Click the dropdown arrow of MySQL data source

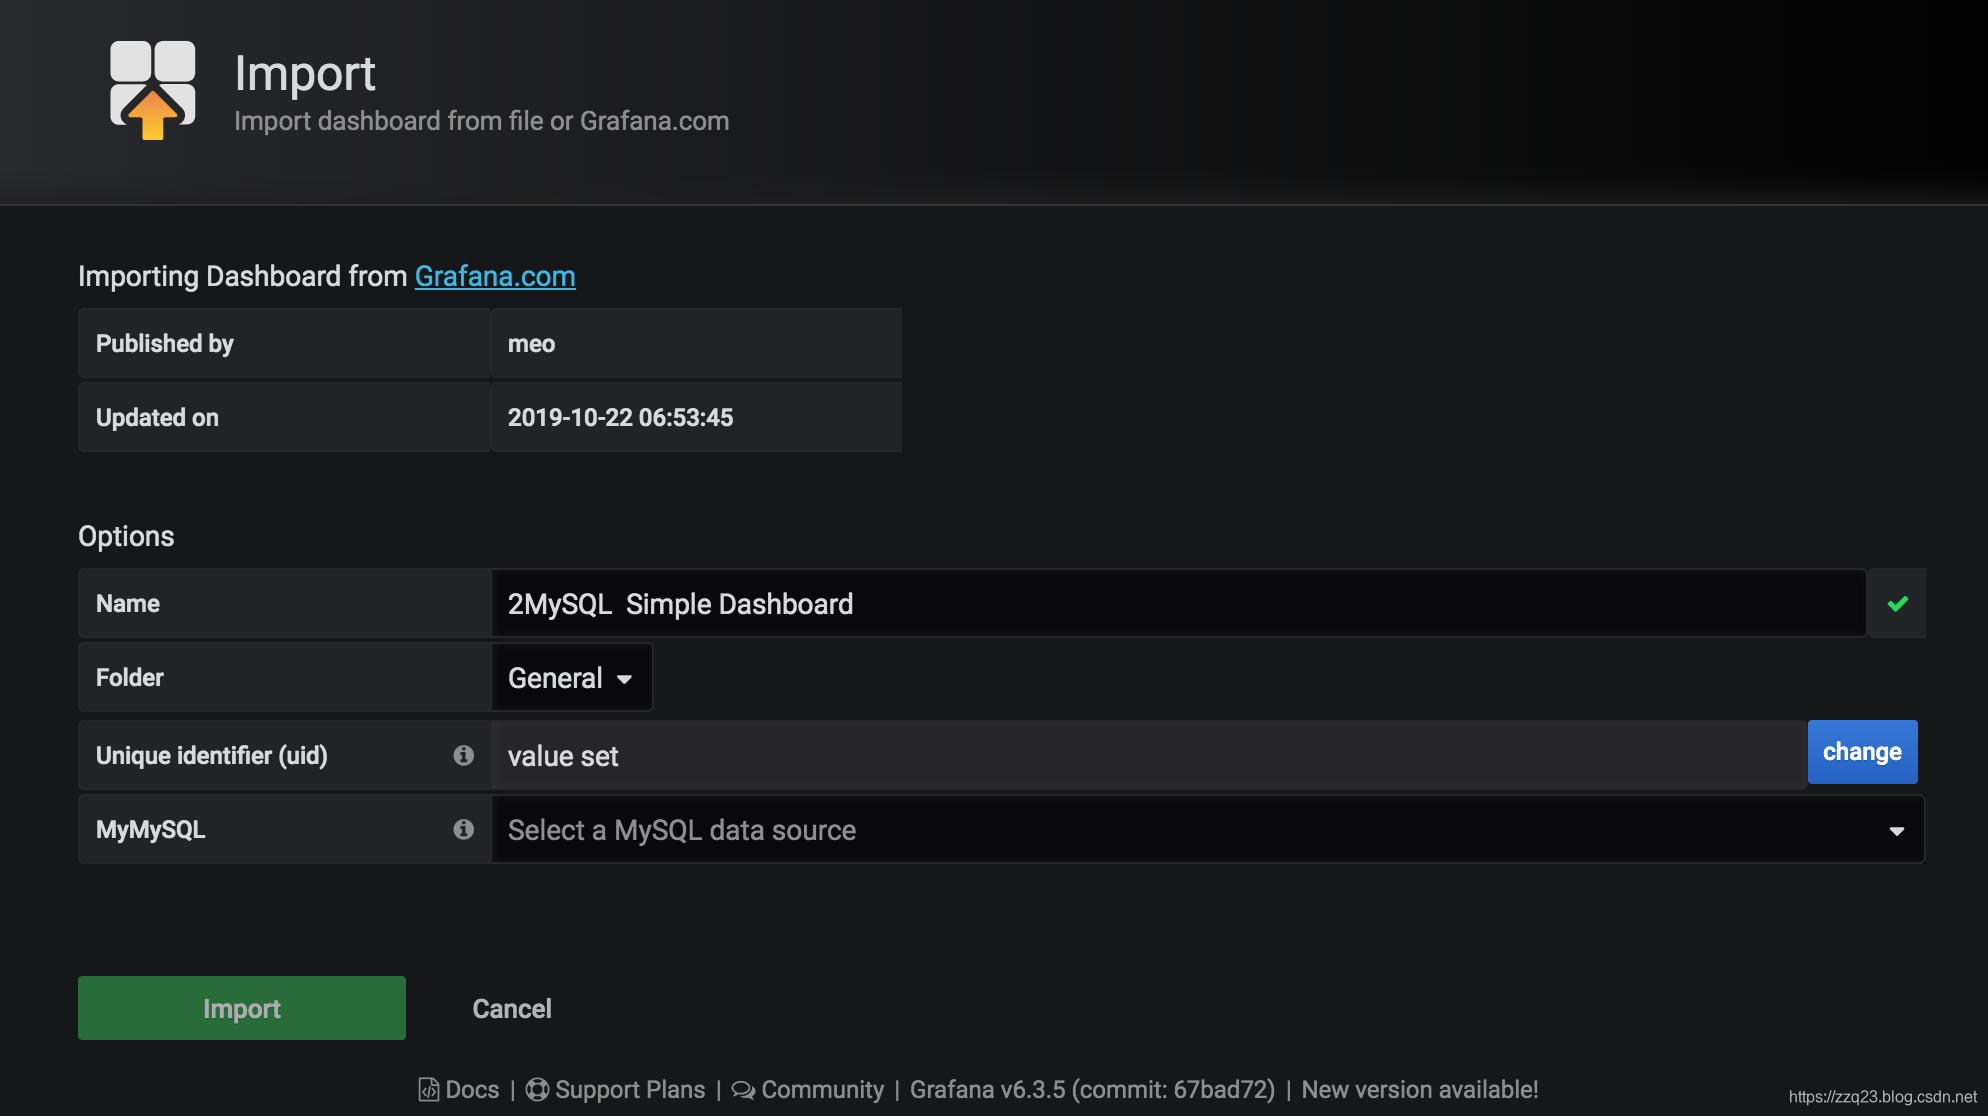[1896, 831]
